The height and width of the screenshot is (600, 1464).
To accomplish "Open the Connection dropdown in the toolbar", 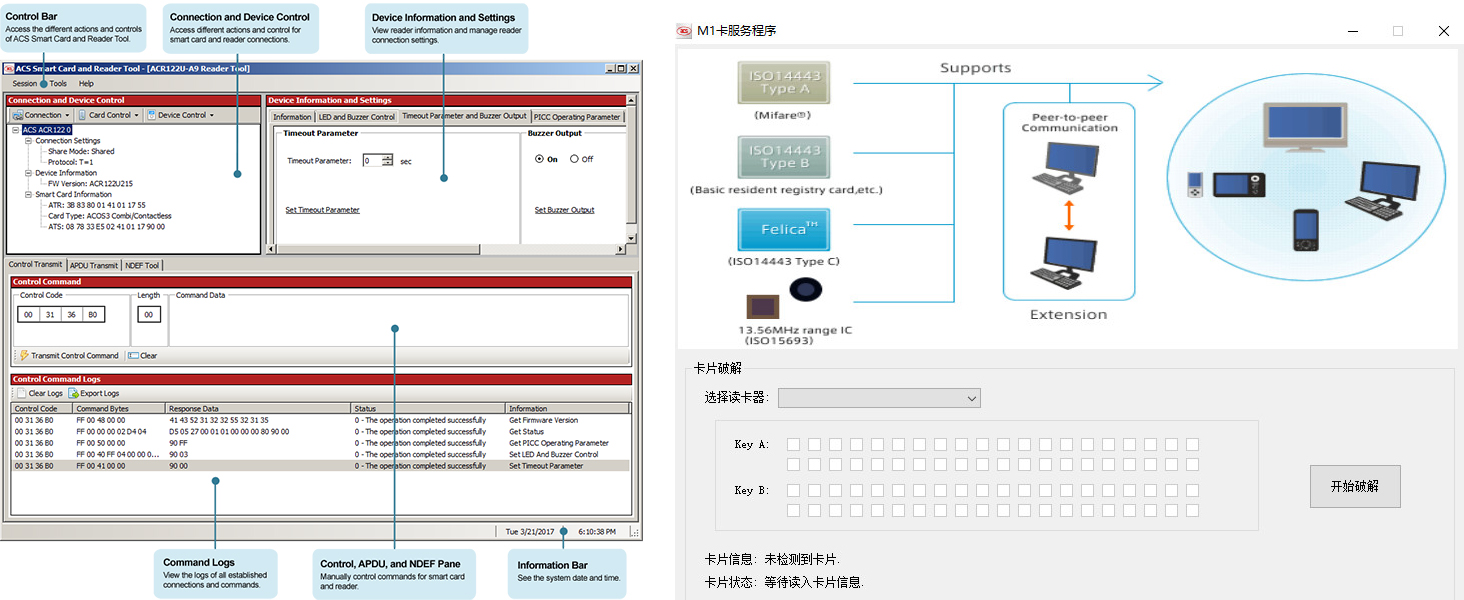I will 41,115.
